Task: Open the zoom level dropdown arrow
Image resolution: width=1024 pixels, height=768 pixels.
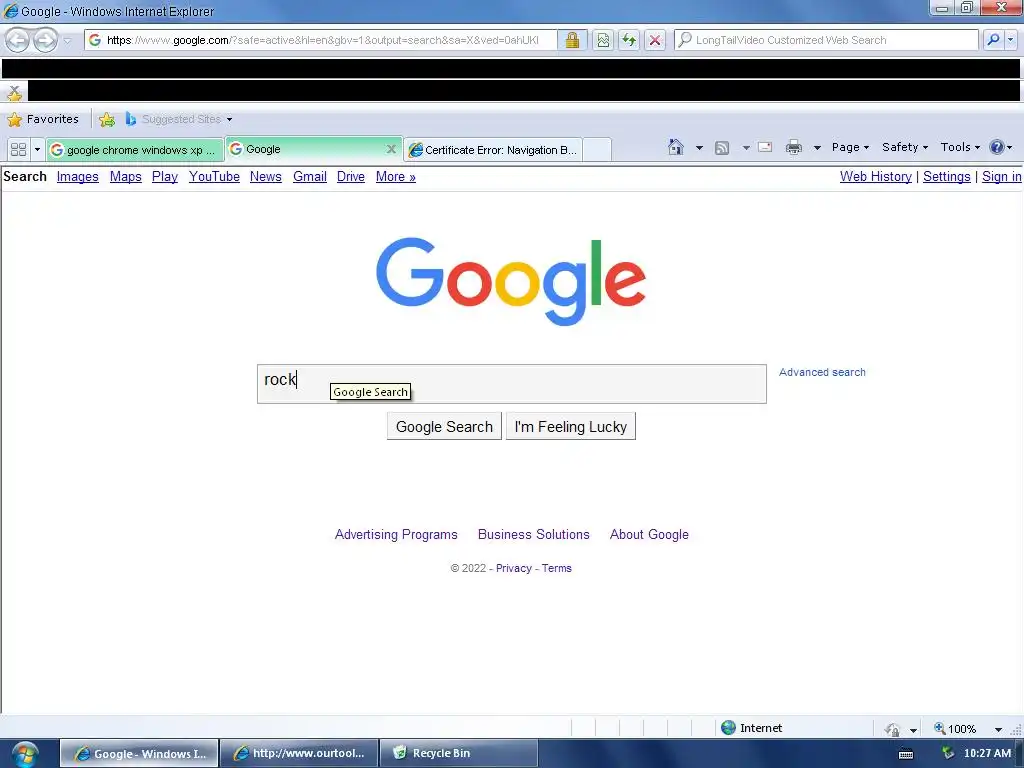Action: [x=998, y=729]
